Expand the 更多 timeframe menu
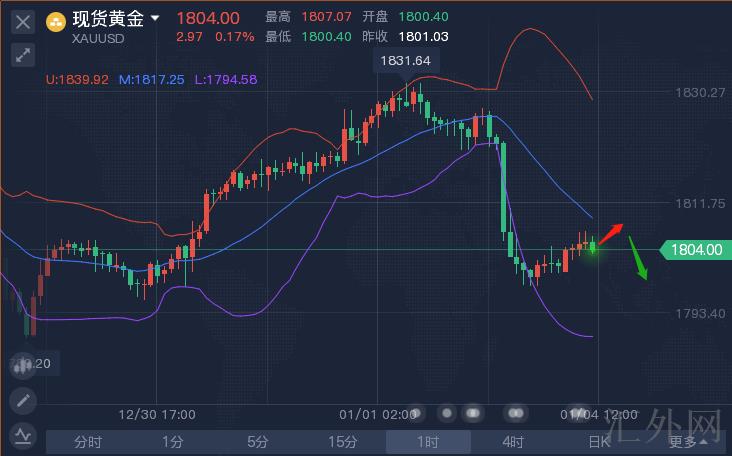The image size is (732, 456). pos(689,441)
